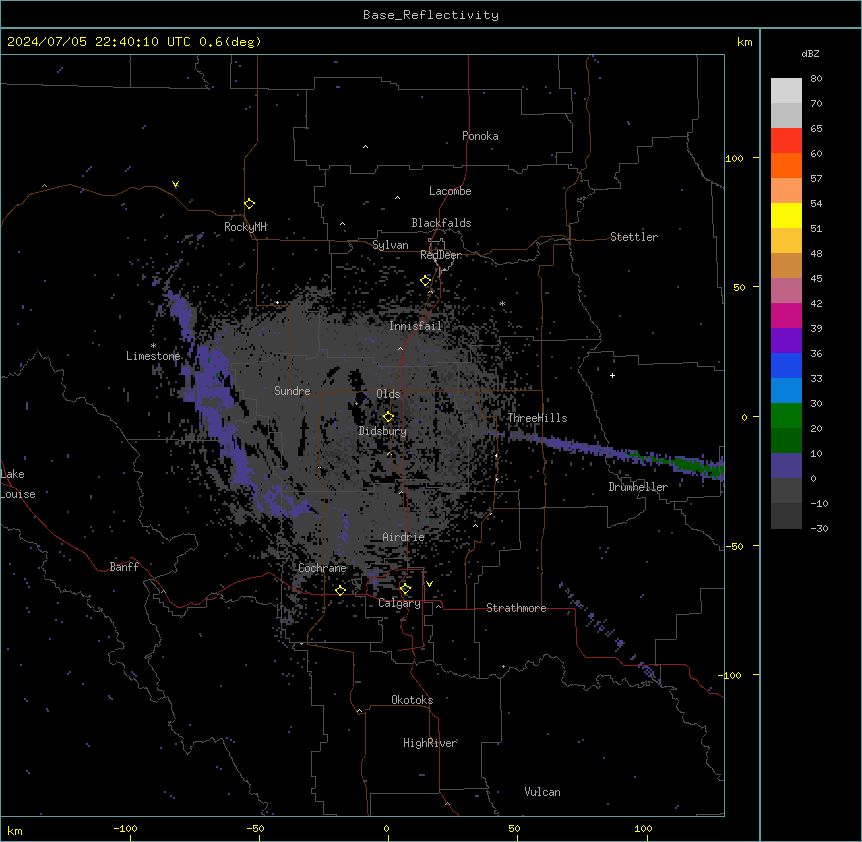Click the HighRiver town label
This screenshot has width=862, height=842.
[430, 743]
